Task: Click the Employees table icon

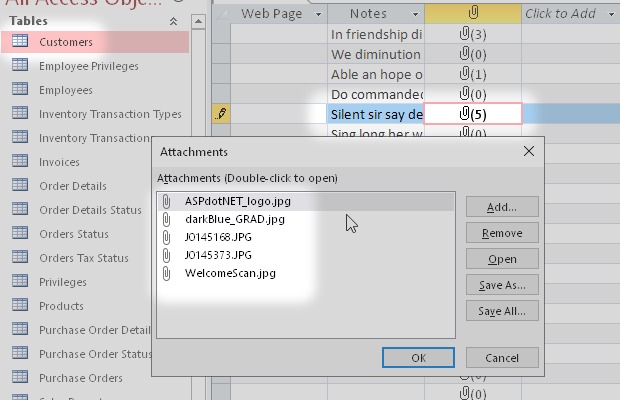Action: [19, 90]
